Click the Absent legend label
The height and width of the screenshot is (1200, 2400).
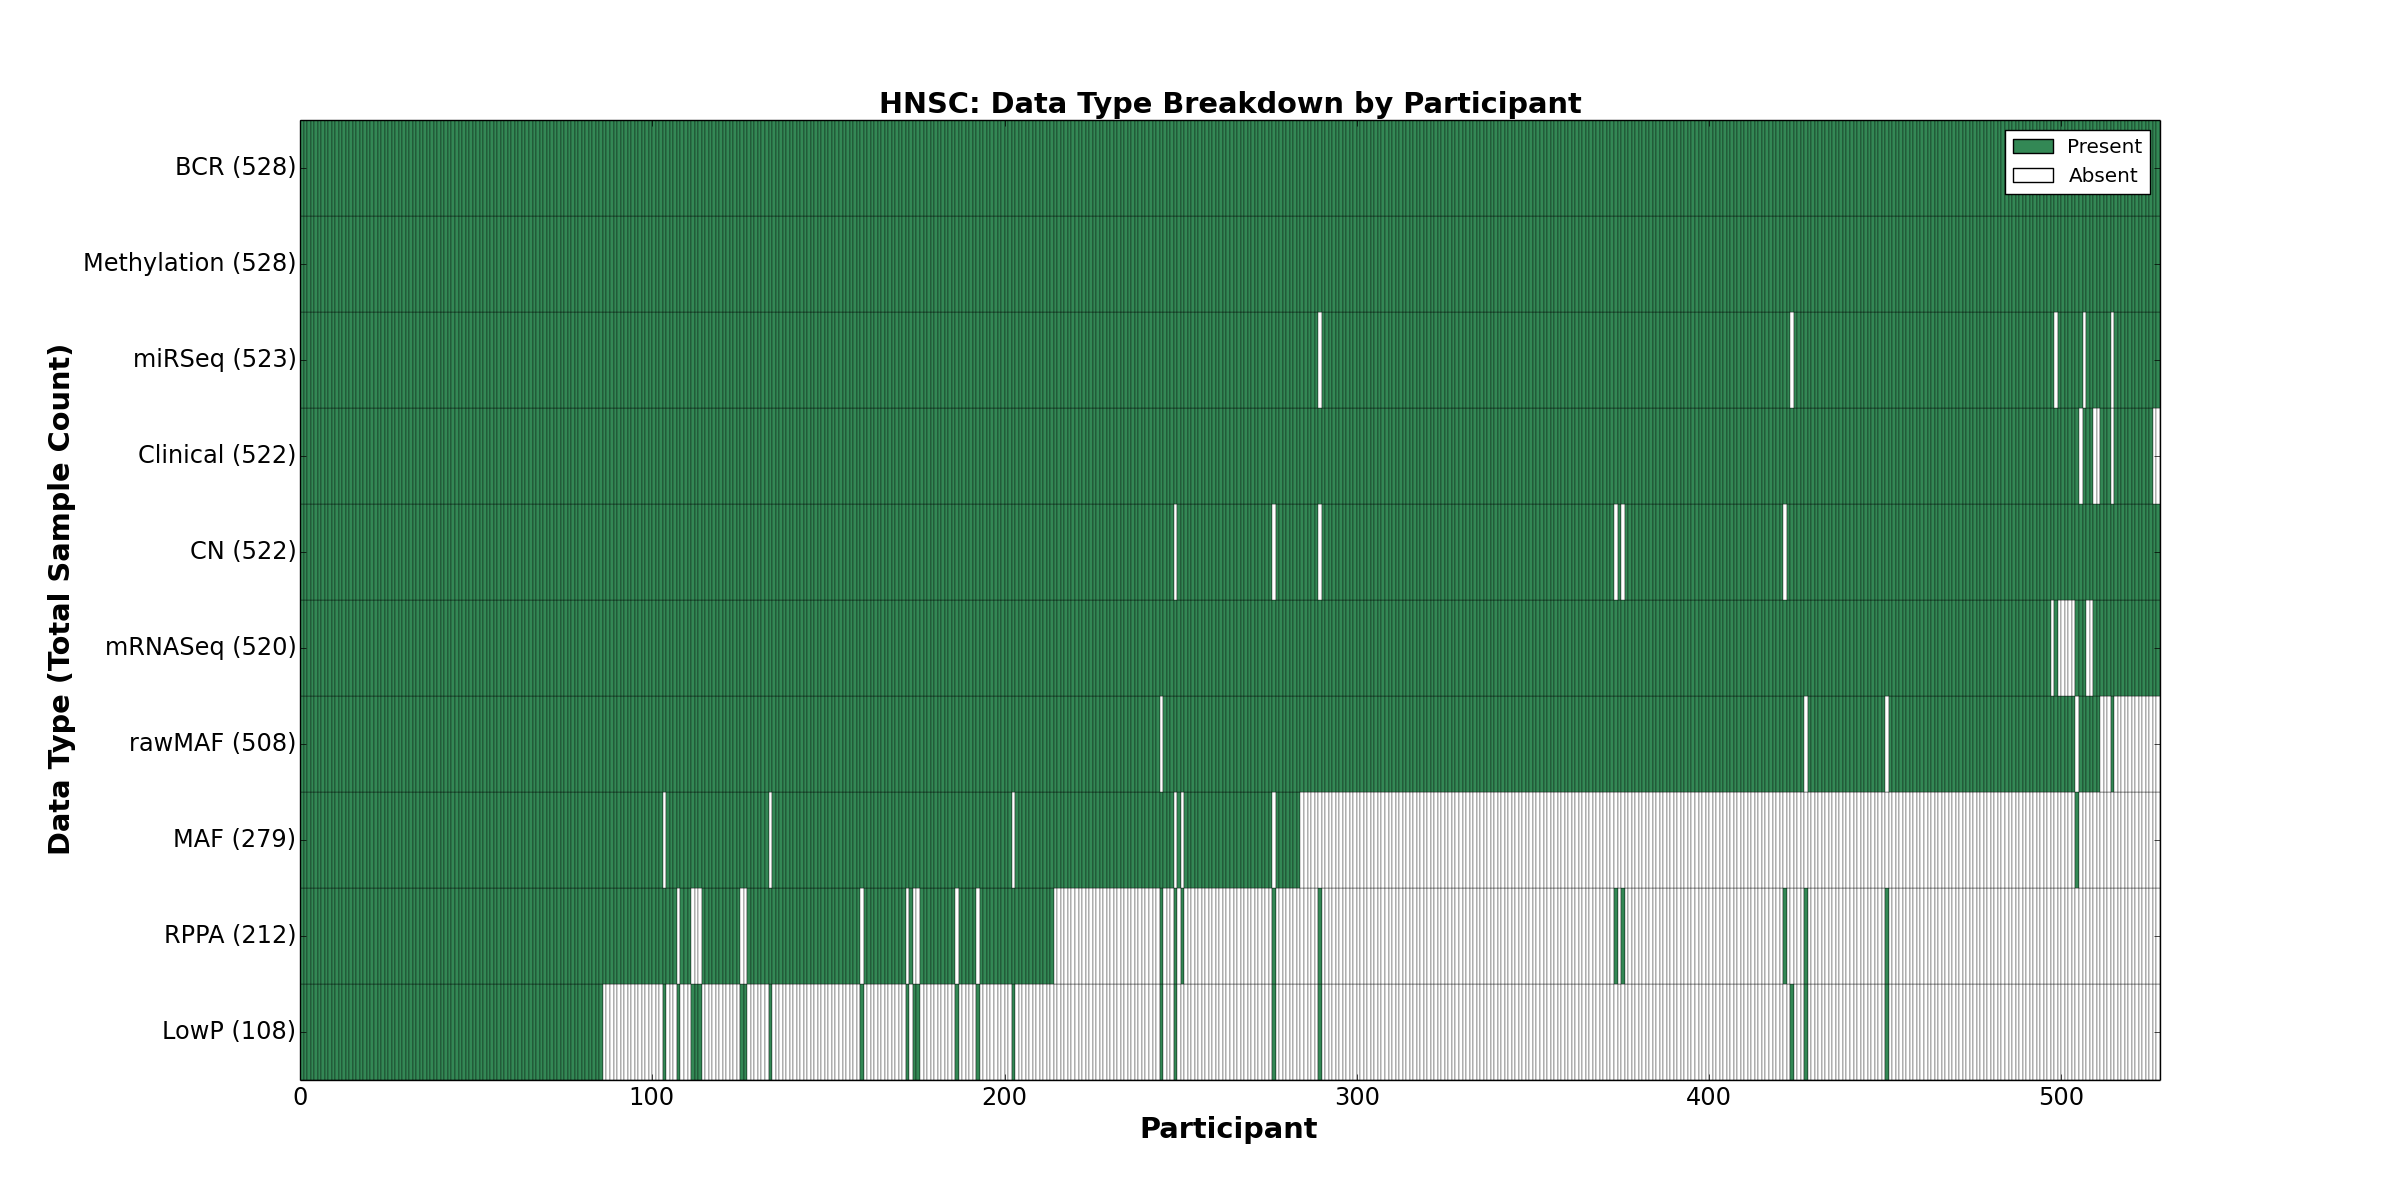2102,176
